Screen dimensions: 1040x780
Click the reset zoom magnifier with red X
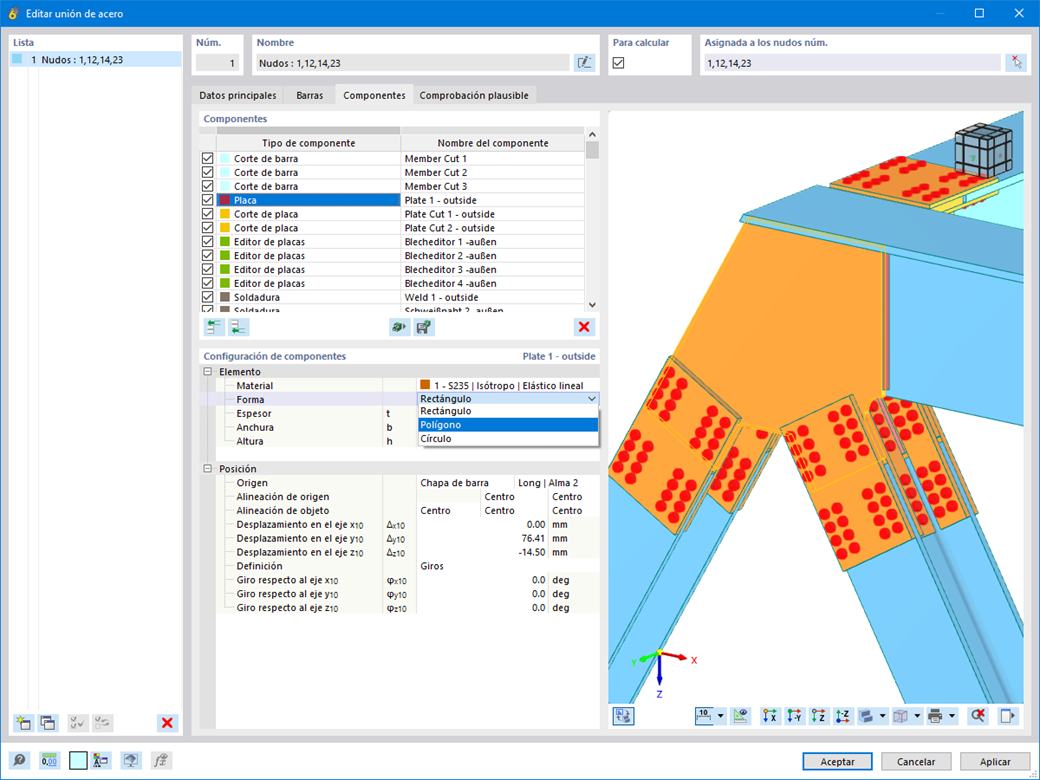[978, 716]
